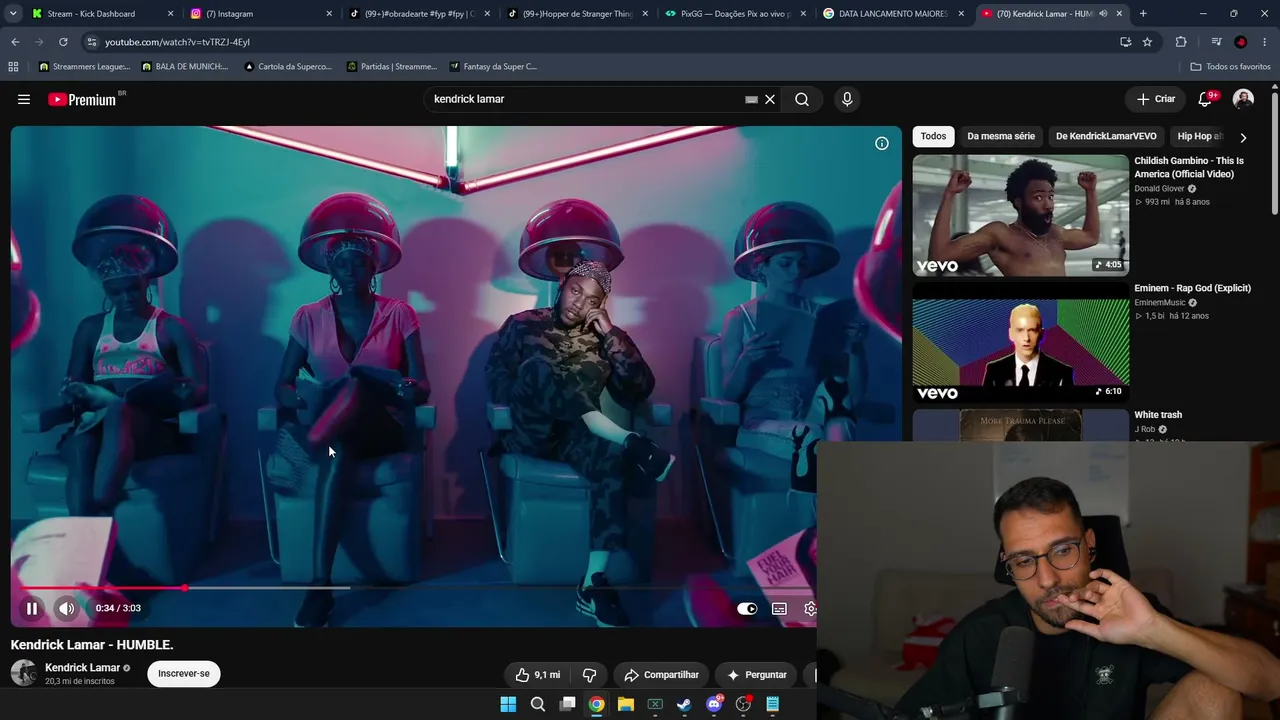The image size is (1280, 720).
Task: Open the Fantasy da Super C bookmark
Action: pyautogui.click(x=493, y=67)
